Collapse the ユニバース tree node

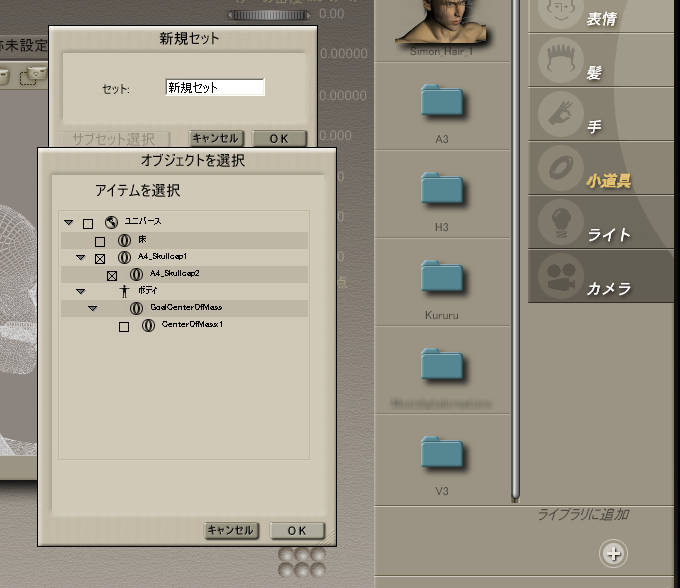(x=69, y=222)
